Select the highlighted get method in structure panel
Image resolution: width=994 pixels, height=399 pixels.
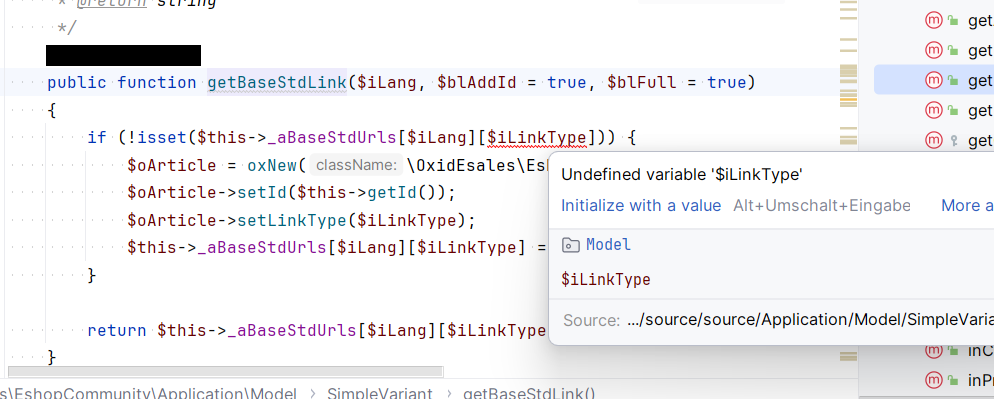[934, 80]
